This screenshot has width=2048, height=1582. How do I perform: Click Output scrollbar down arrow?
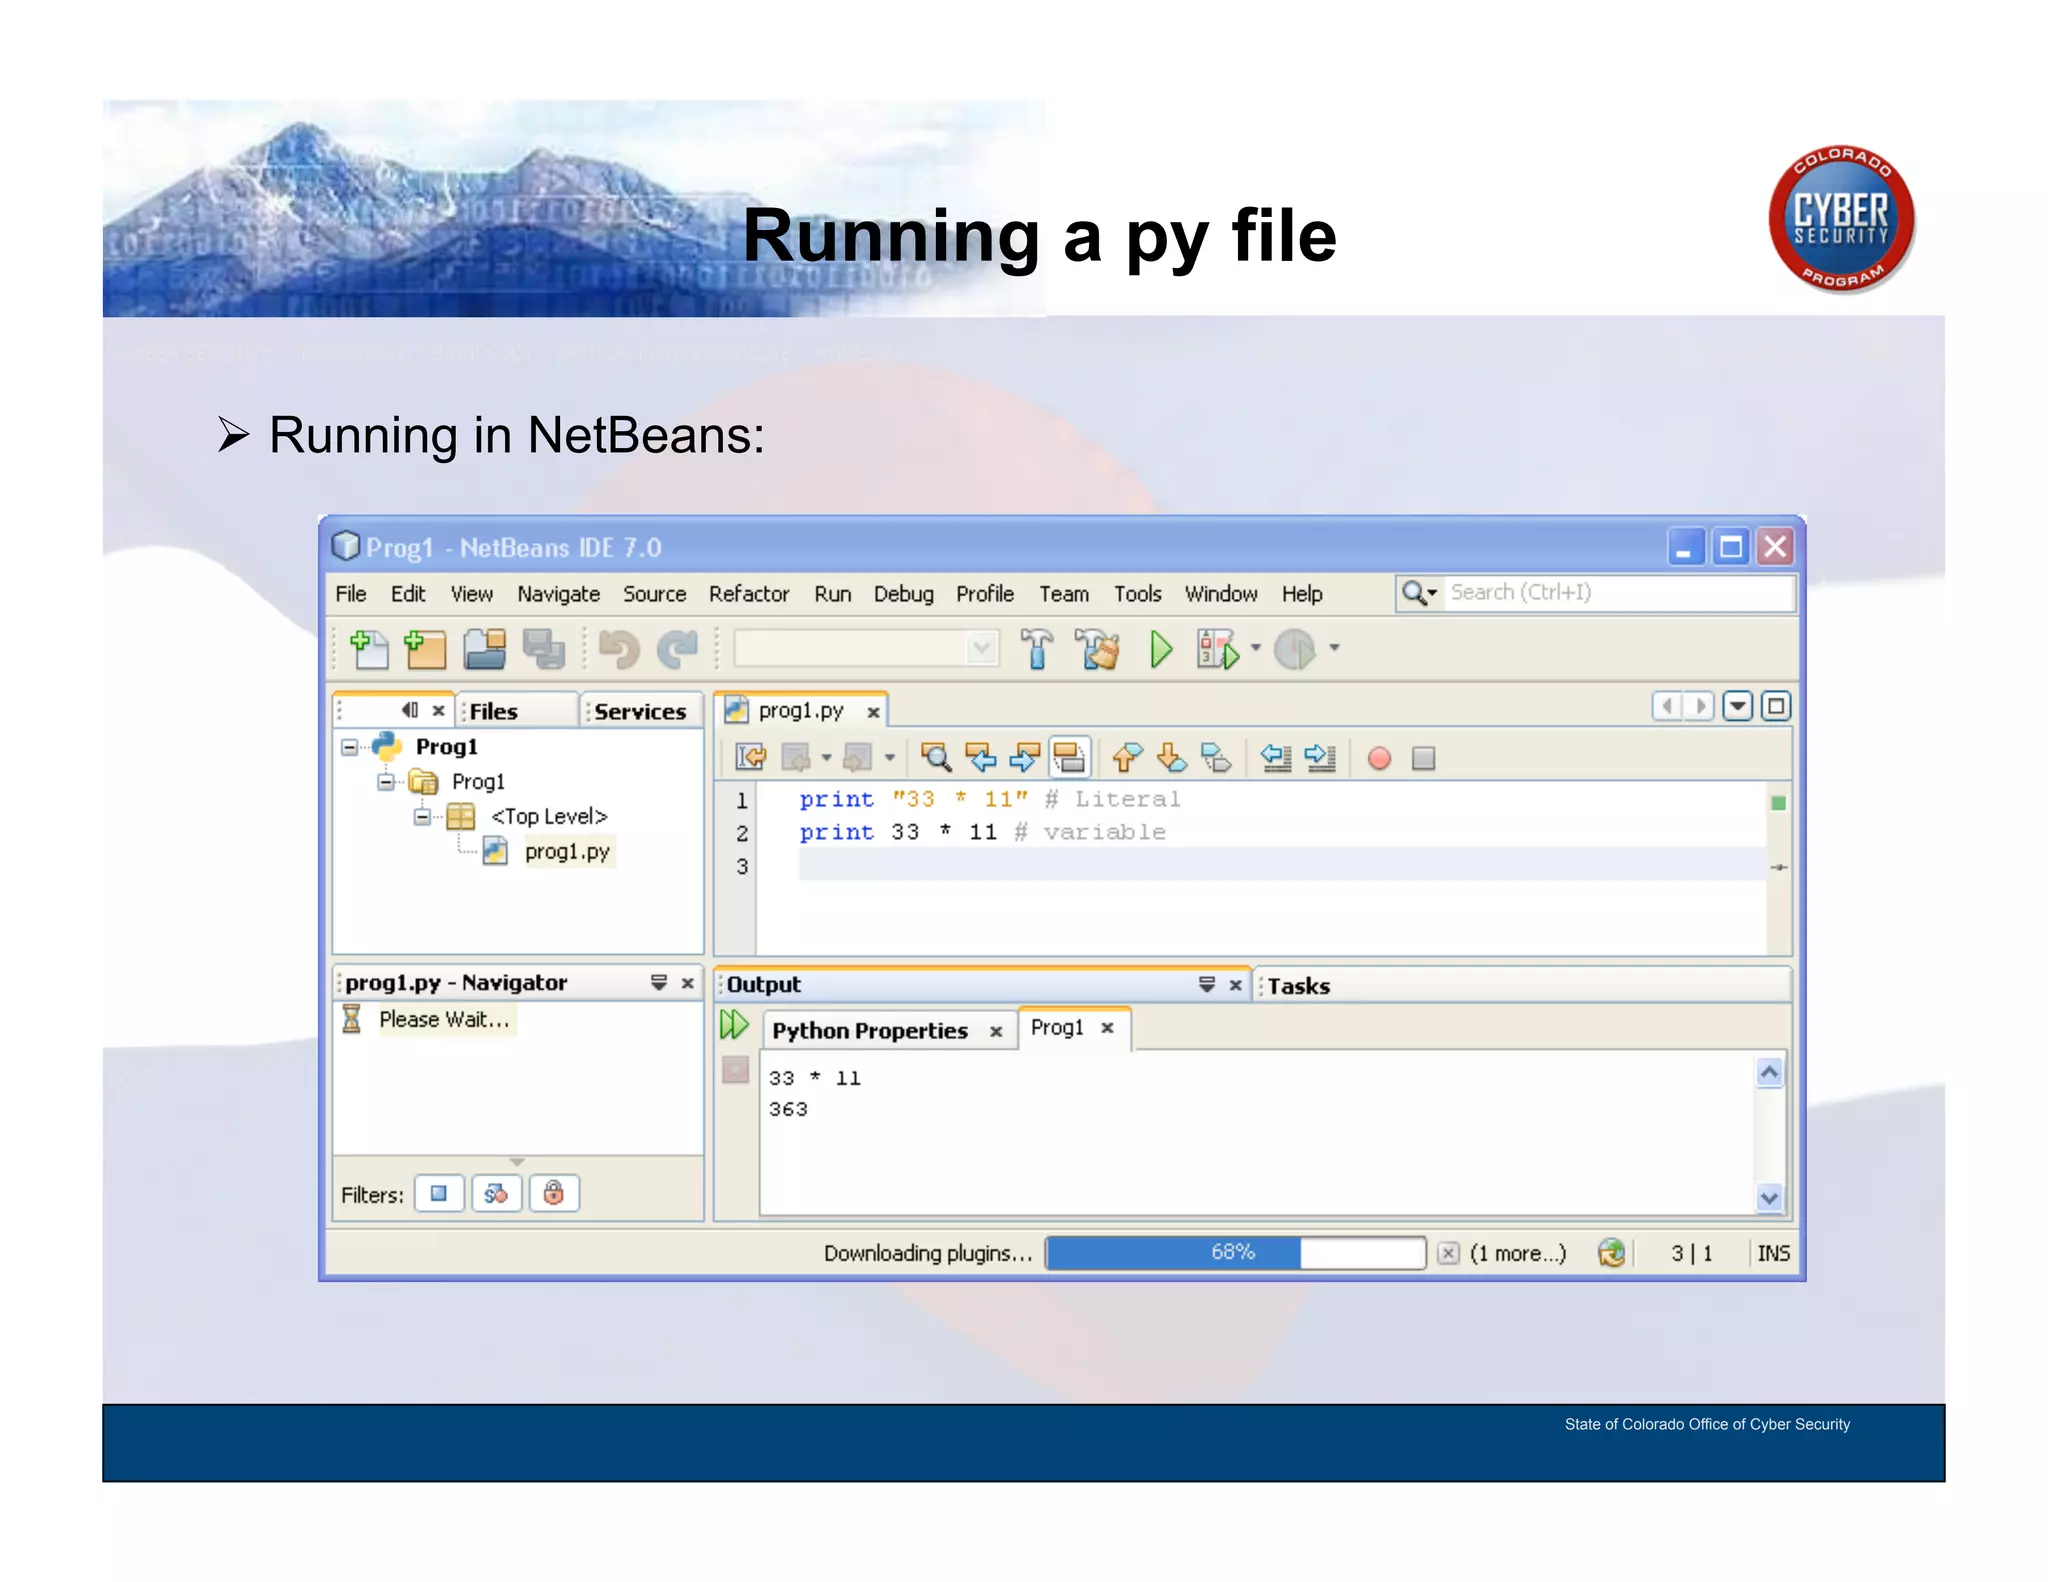click(1769, 1196)
